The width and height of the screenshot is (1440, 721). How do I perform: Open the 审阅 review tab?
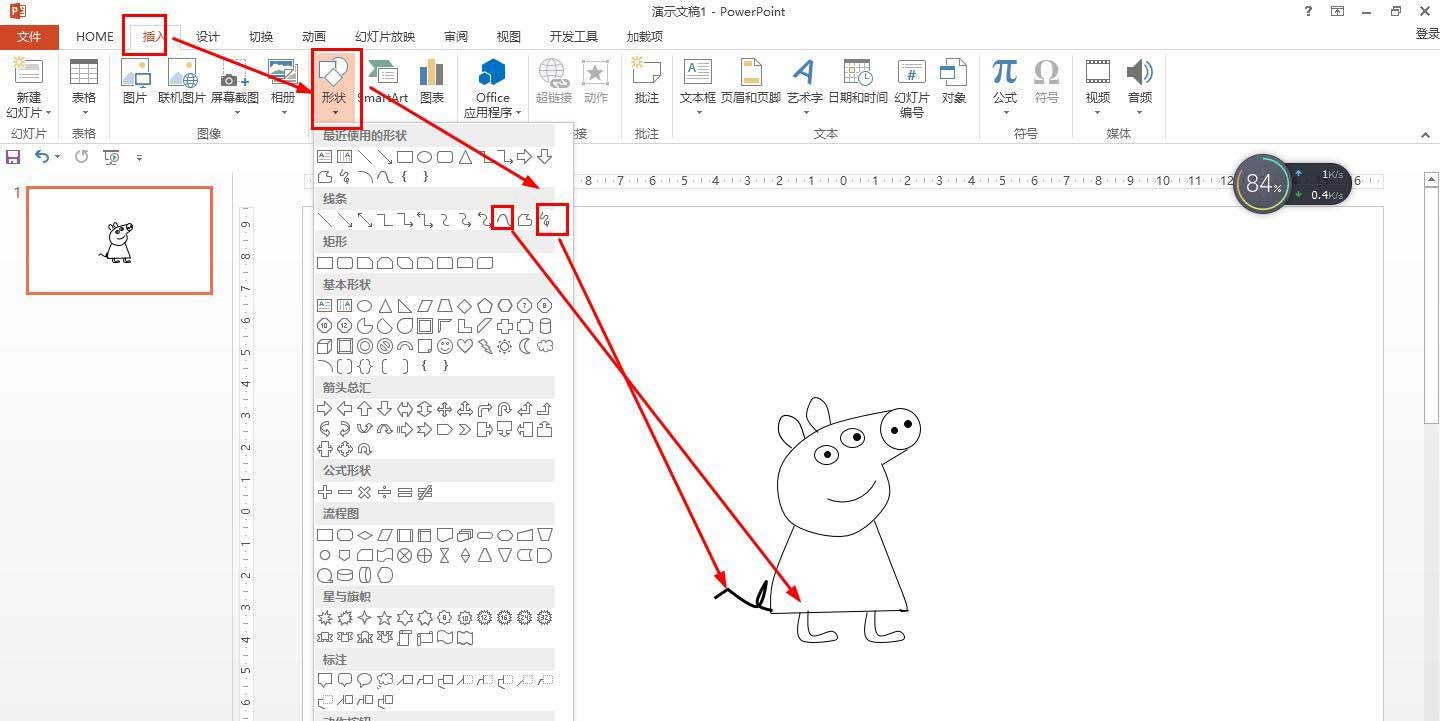(456, 37)
